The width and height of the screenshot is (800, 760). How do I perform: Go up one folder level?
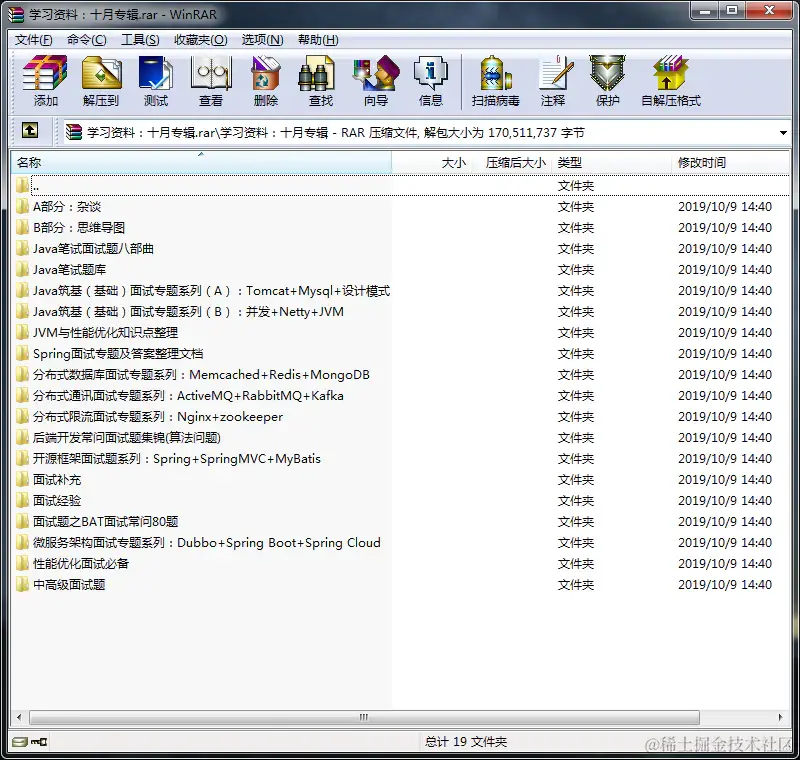coord(30,131)
